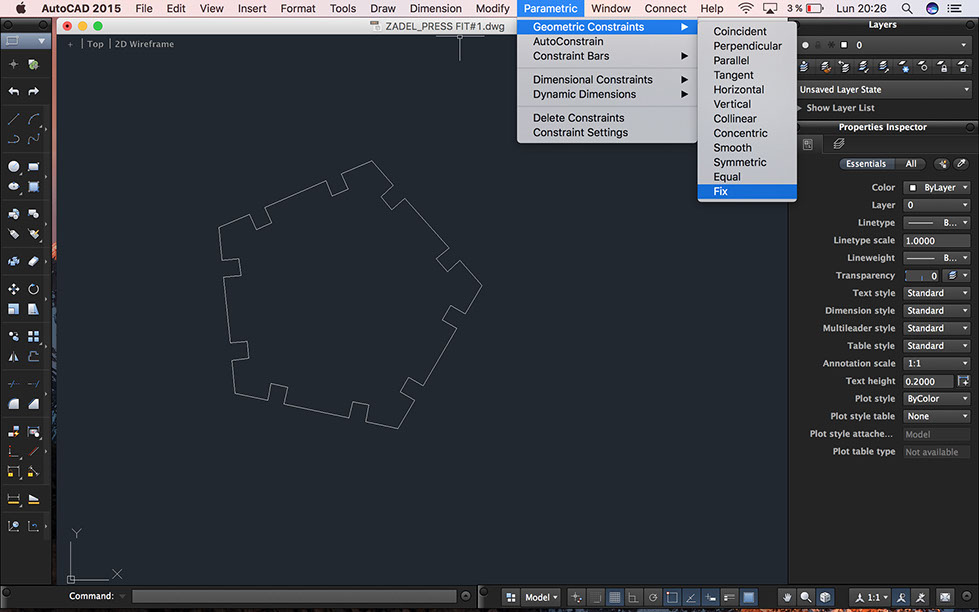Toggle Ortho mode in status bar

coord(633,597)
